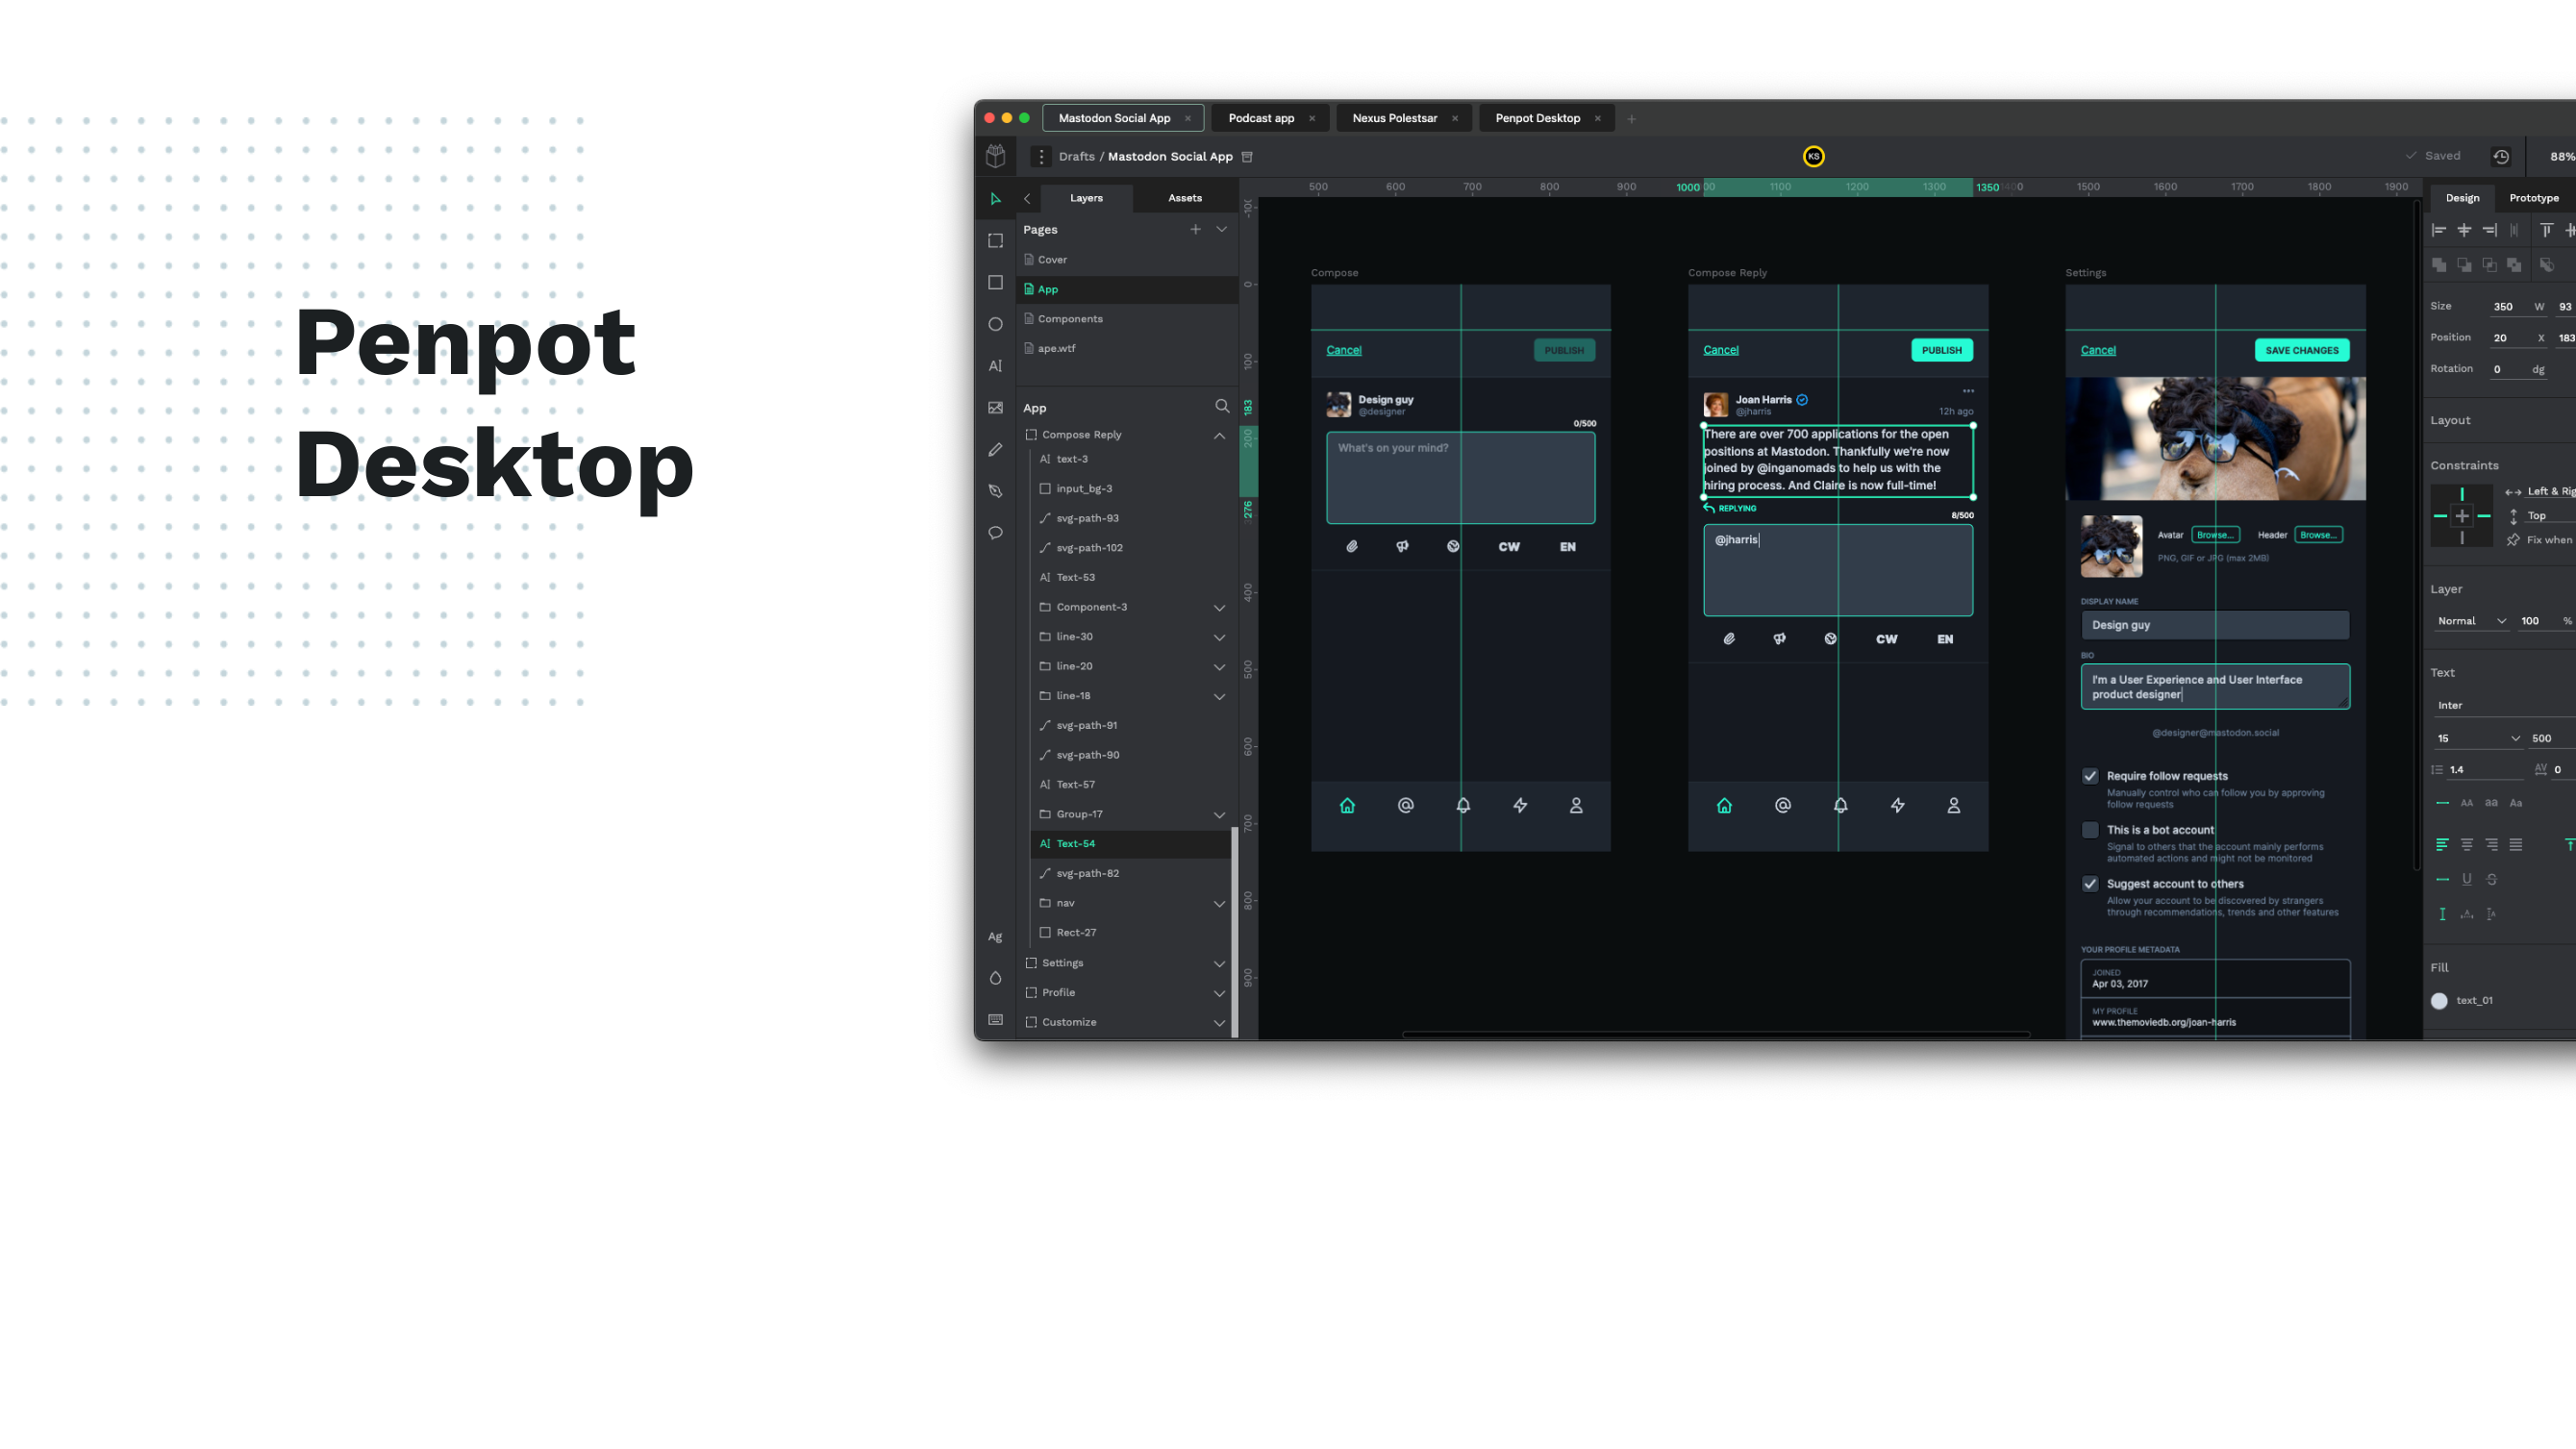Click the text_01 fill color swatch
The height and width of the screenshot is (1449, 2576).
2439,1000
